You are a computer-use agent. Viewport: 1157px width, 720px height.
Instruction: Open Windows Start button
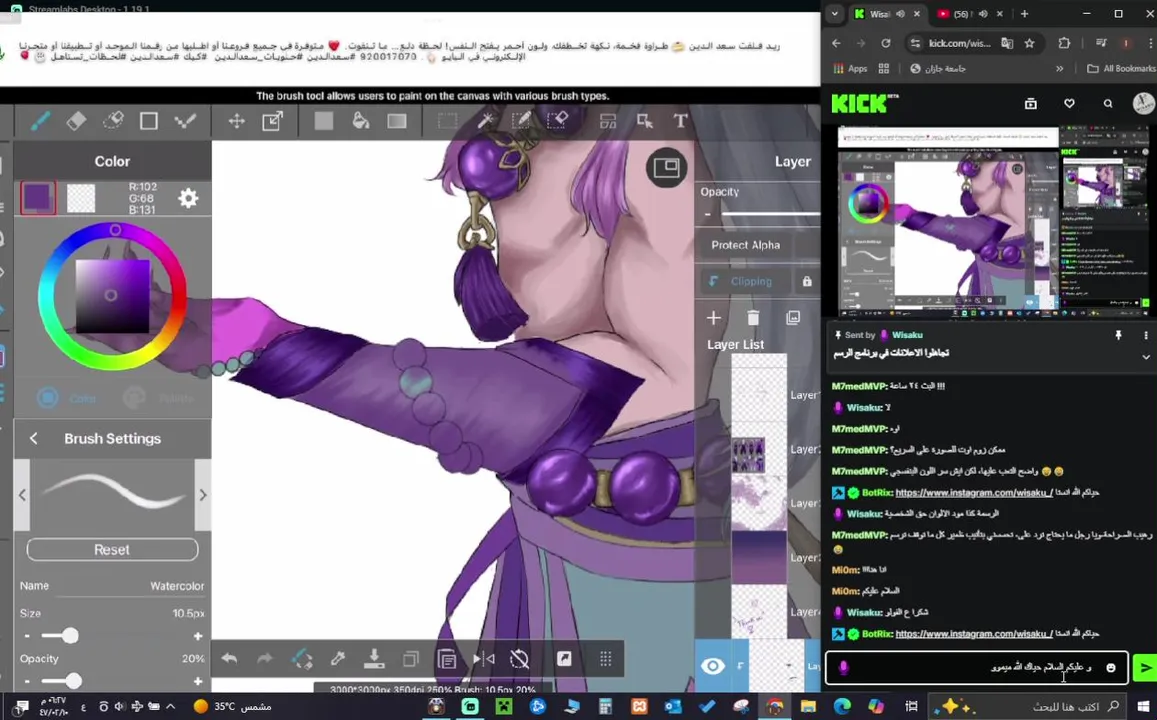click(x=1143, y=707)
